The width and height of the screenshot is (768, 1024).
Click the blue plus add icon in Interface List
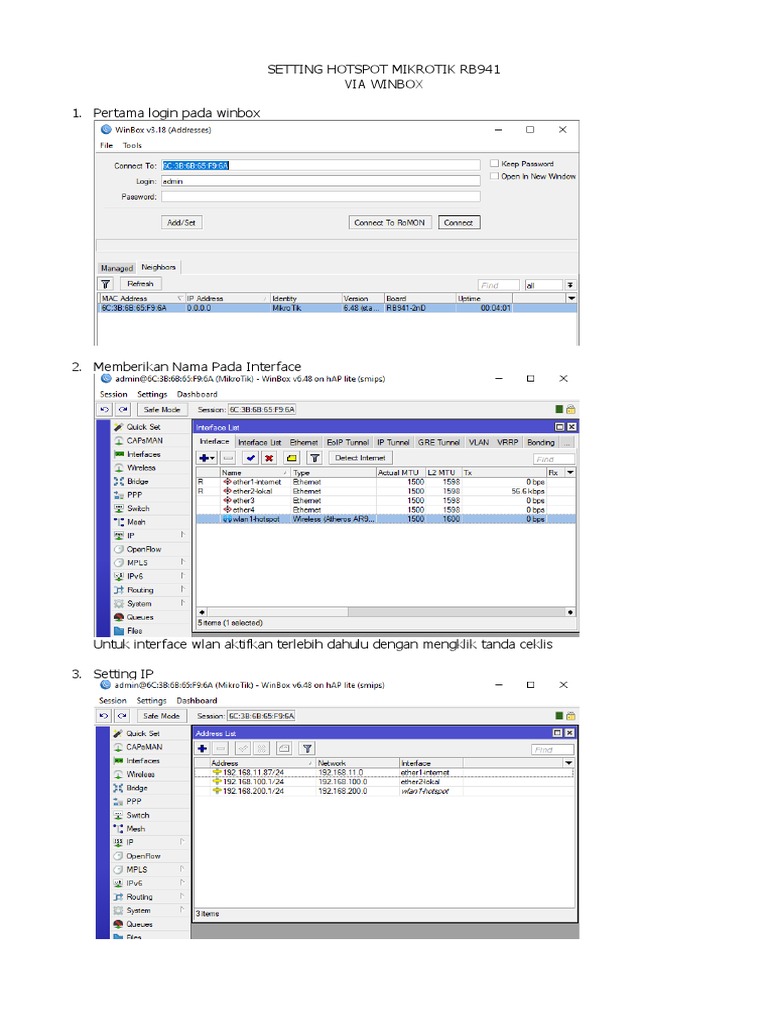pyautogui.click(x=206, y=458)
